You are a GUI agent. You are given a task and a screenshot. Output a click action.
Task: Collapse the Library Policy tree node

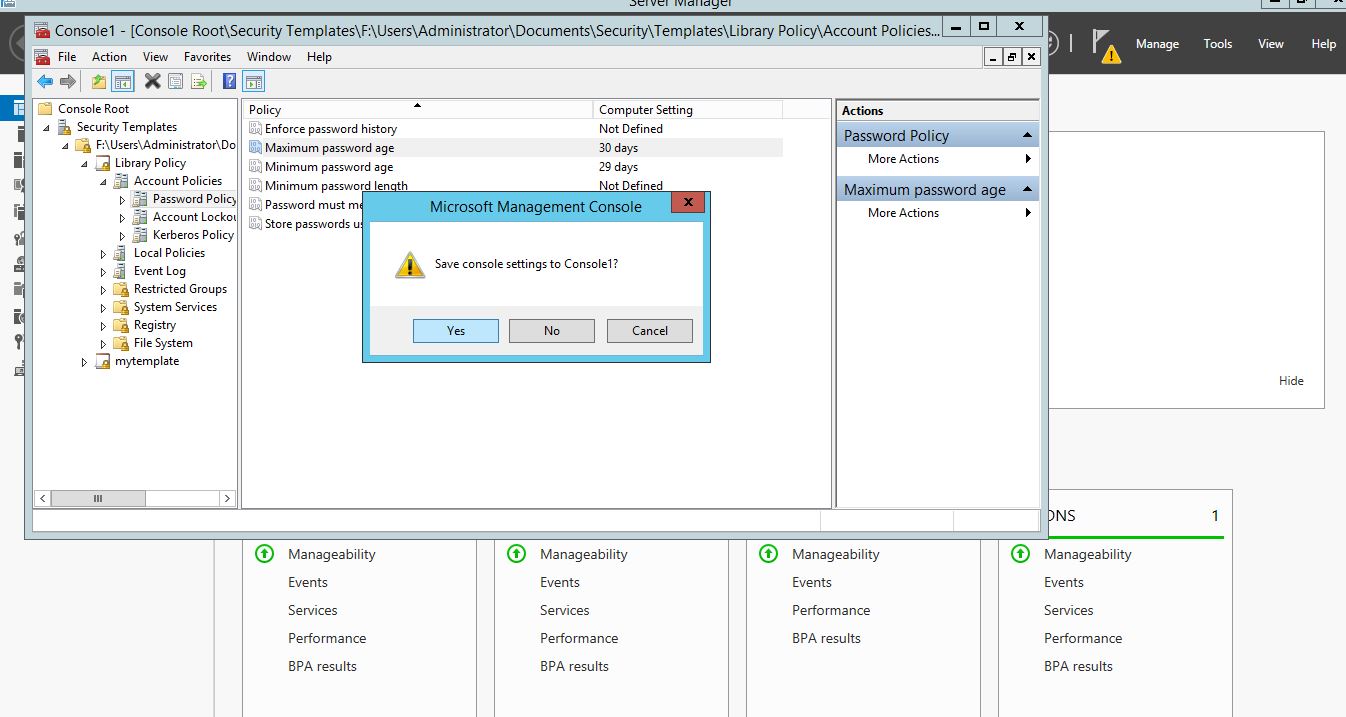click(84, 164)
